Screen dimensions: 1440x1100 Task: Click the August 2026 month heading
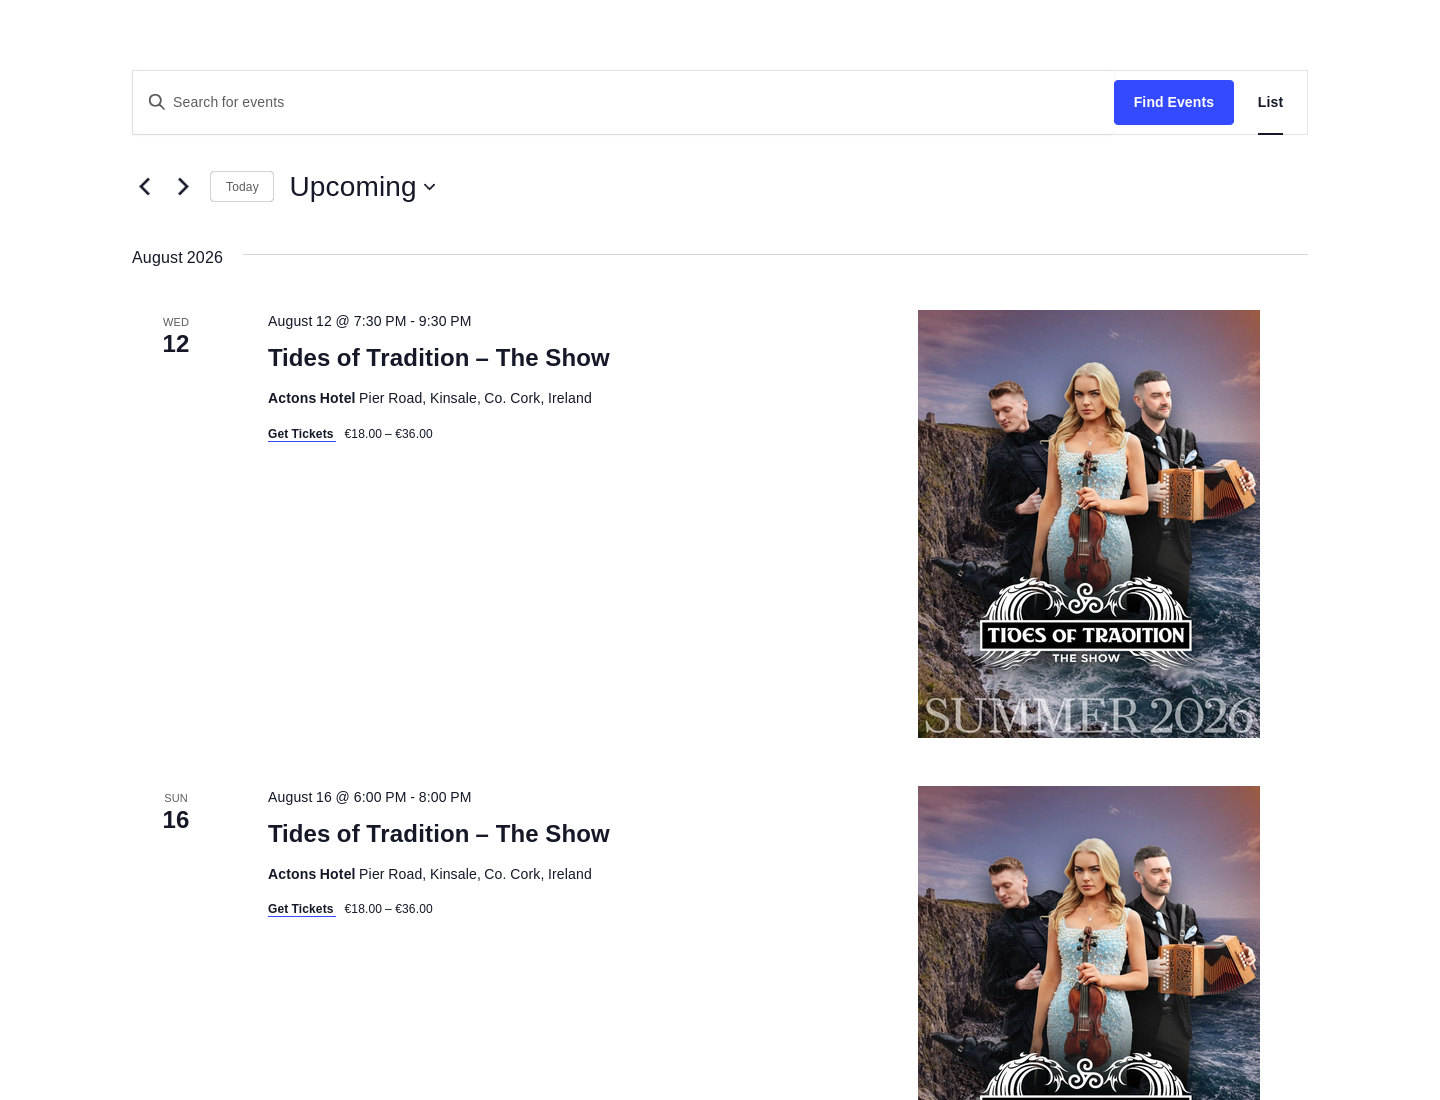pos(177,257)
